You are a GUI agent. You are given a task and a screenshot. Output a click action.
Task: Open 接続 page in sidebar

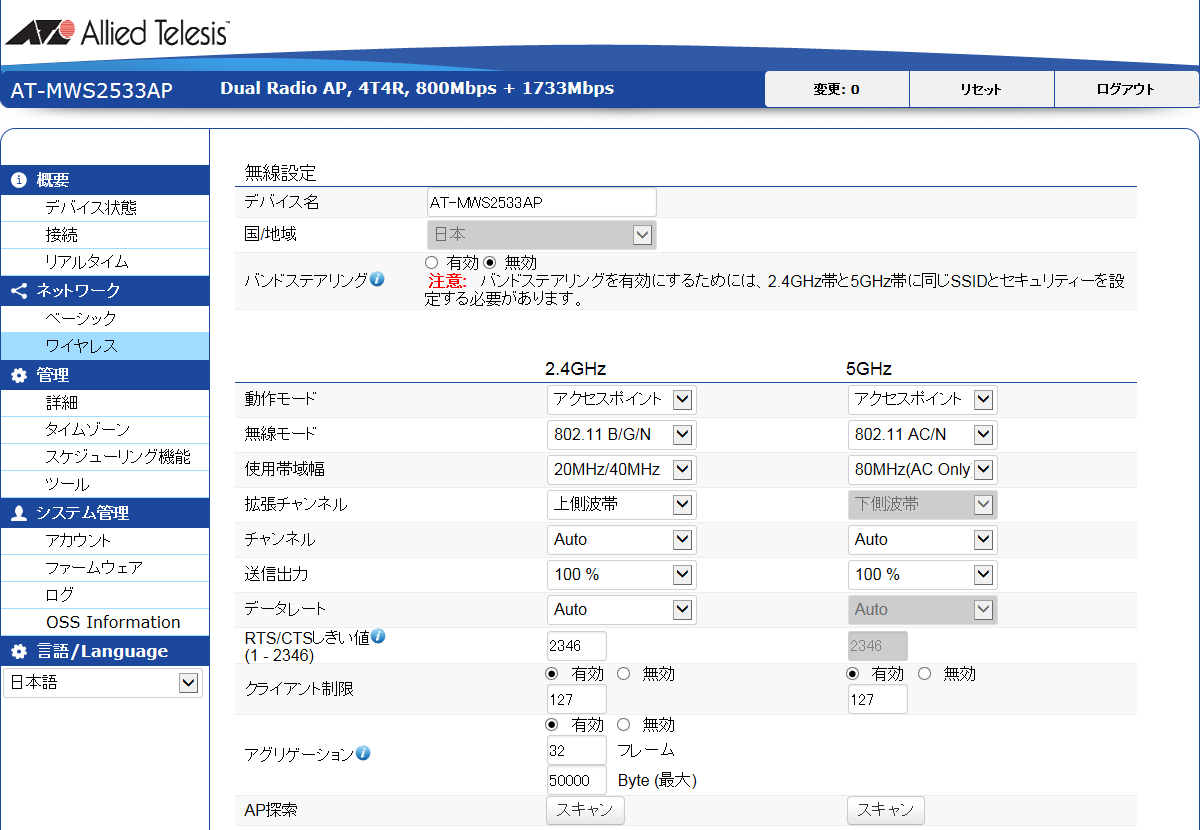105,235
